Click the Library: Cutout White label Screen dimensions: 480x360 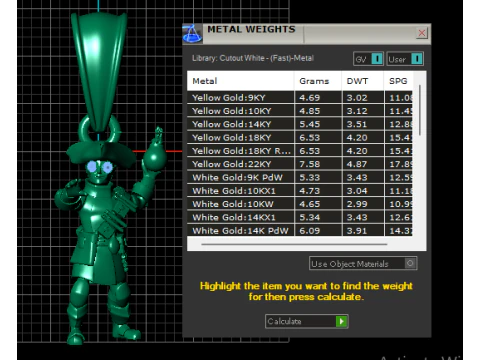253,58
